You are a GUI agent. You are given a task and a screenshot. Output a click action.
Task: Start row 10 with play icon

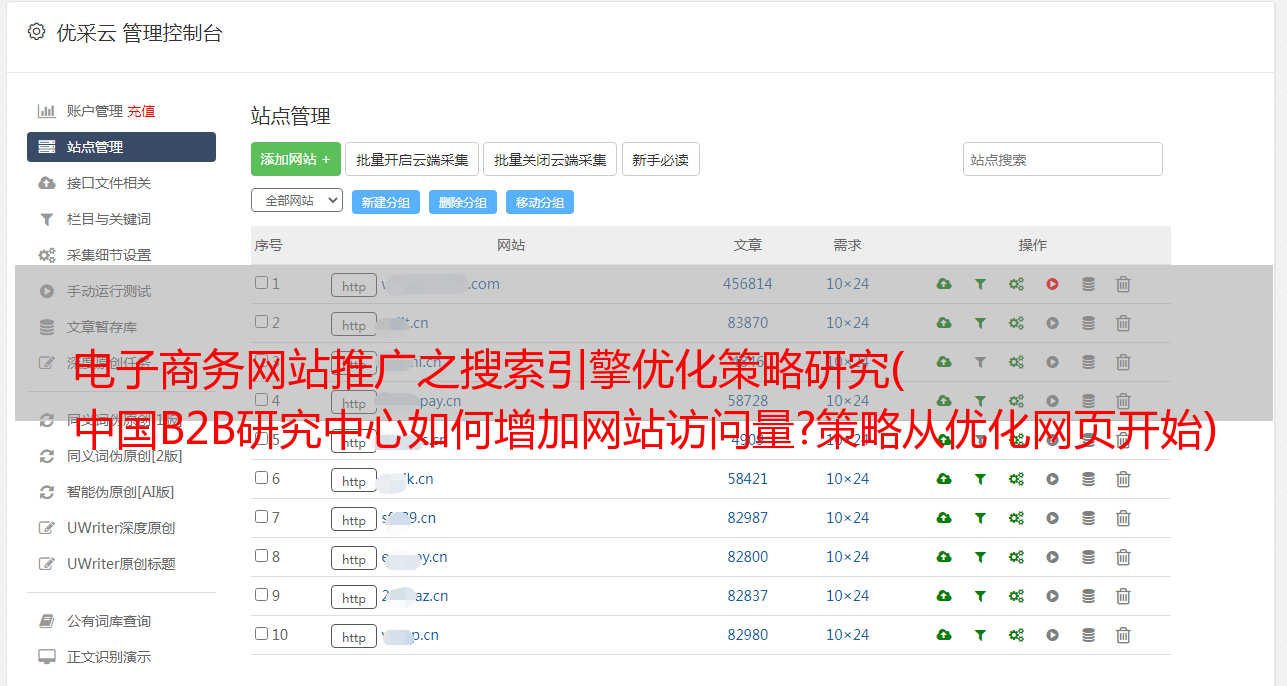point(1052,635)
